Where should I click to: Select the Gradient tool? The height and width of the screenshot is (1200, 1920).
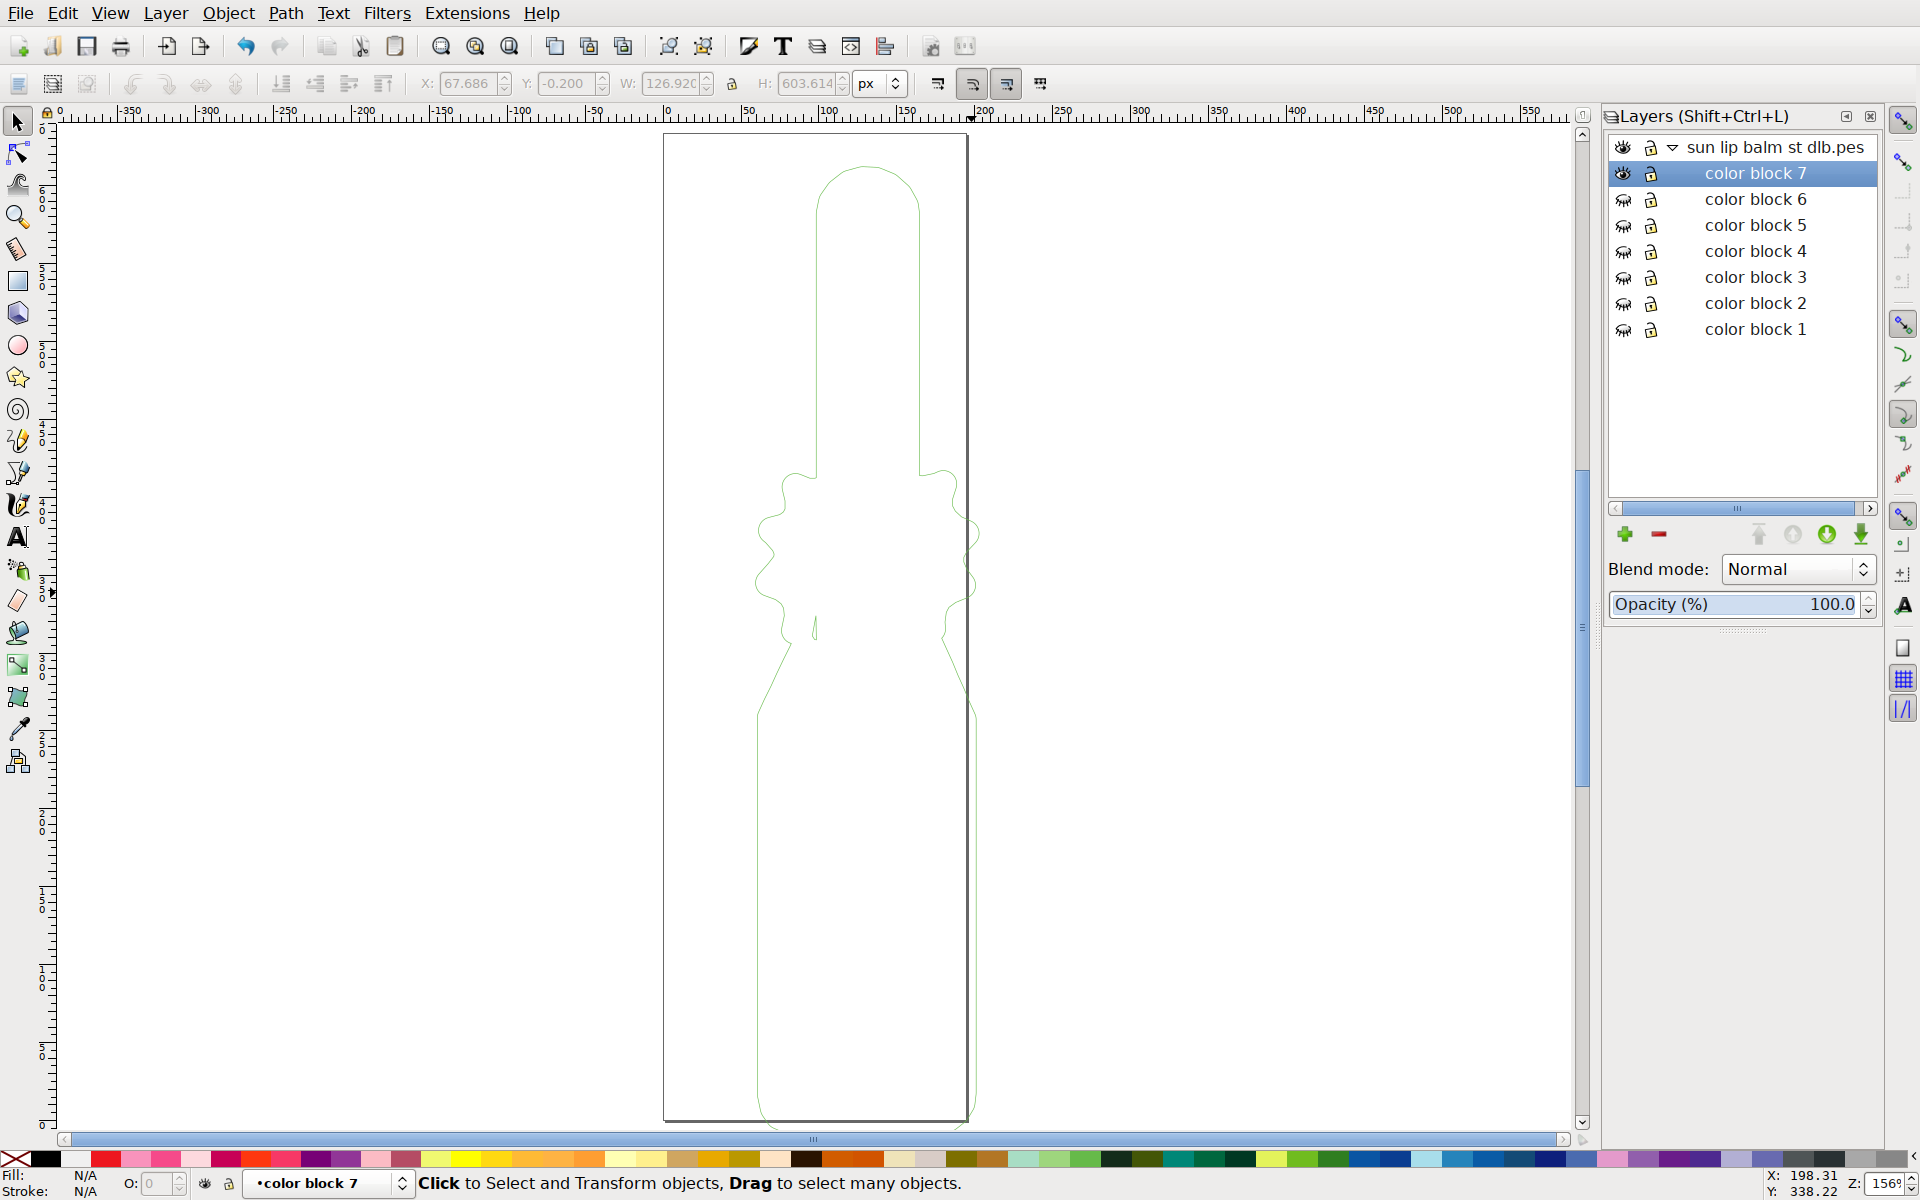(x=17, y=665)
